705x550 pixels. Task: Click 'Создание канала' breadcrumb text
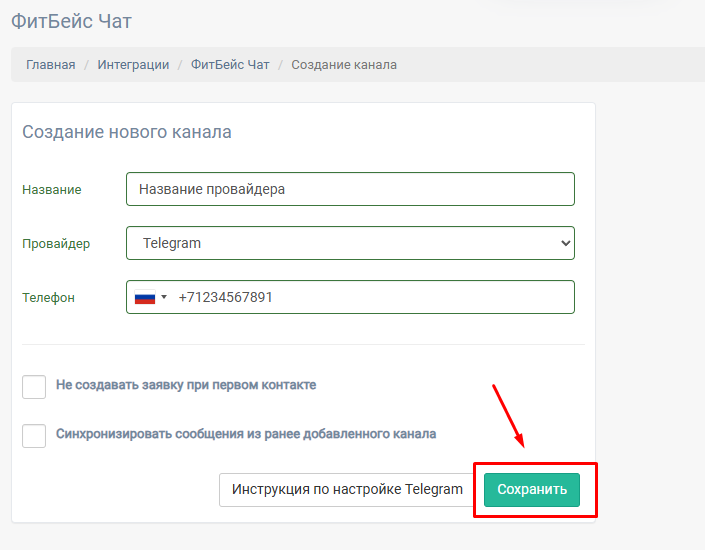click(344, 65)
